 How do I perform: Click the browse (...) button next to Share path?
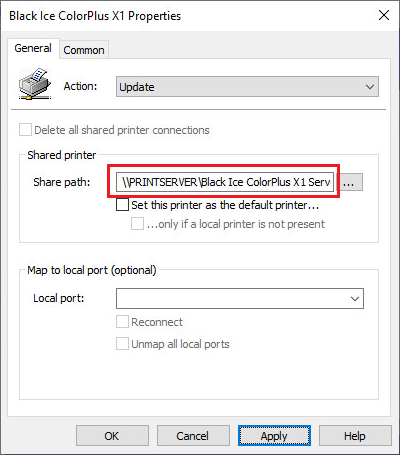(x=349, y=182)
